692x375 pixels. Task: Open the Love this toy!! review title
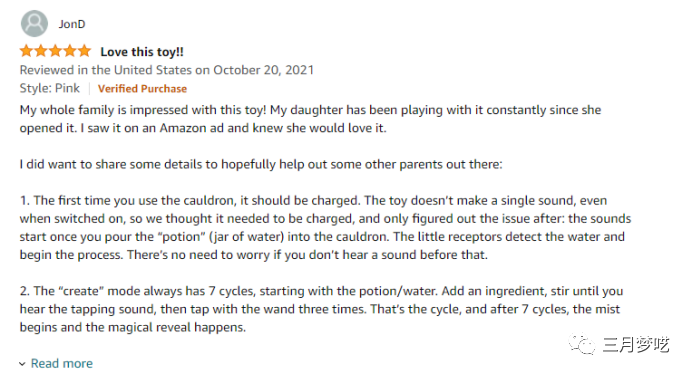click(142, 52)
